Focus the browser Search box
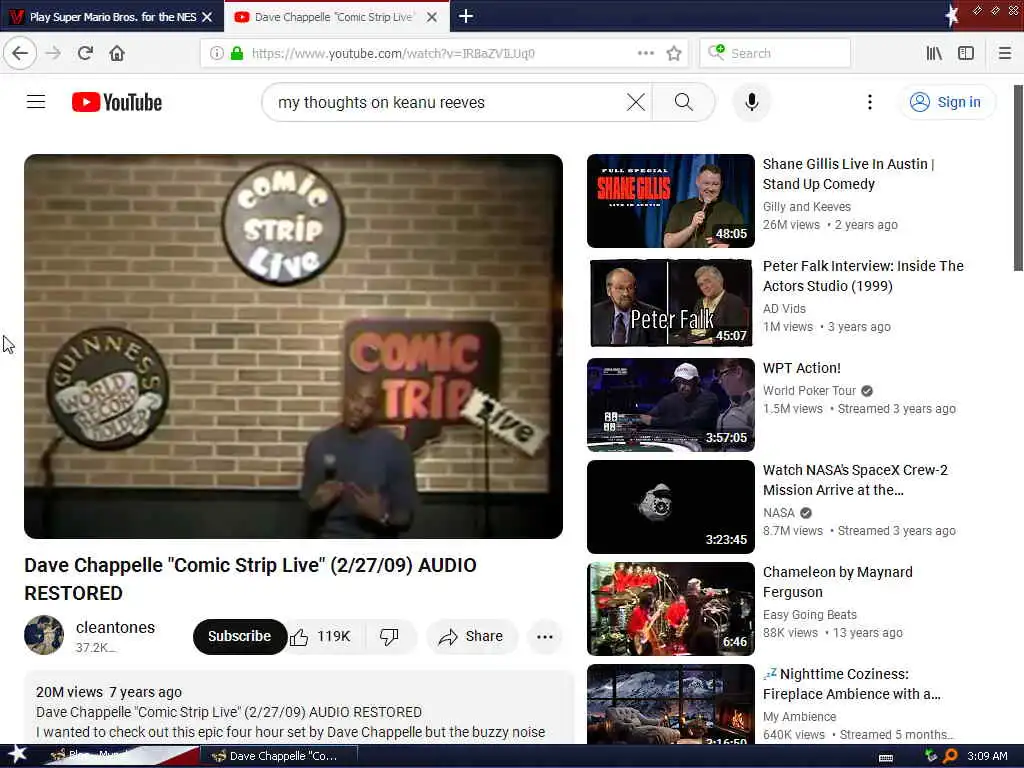The width and height of the screenshot is (1024, 768). point(775,54)
